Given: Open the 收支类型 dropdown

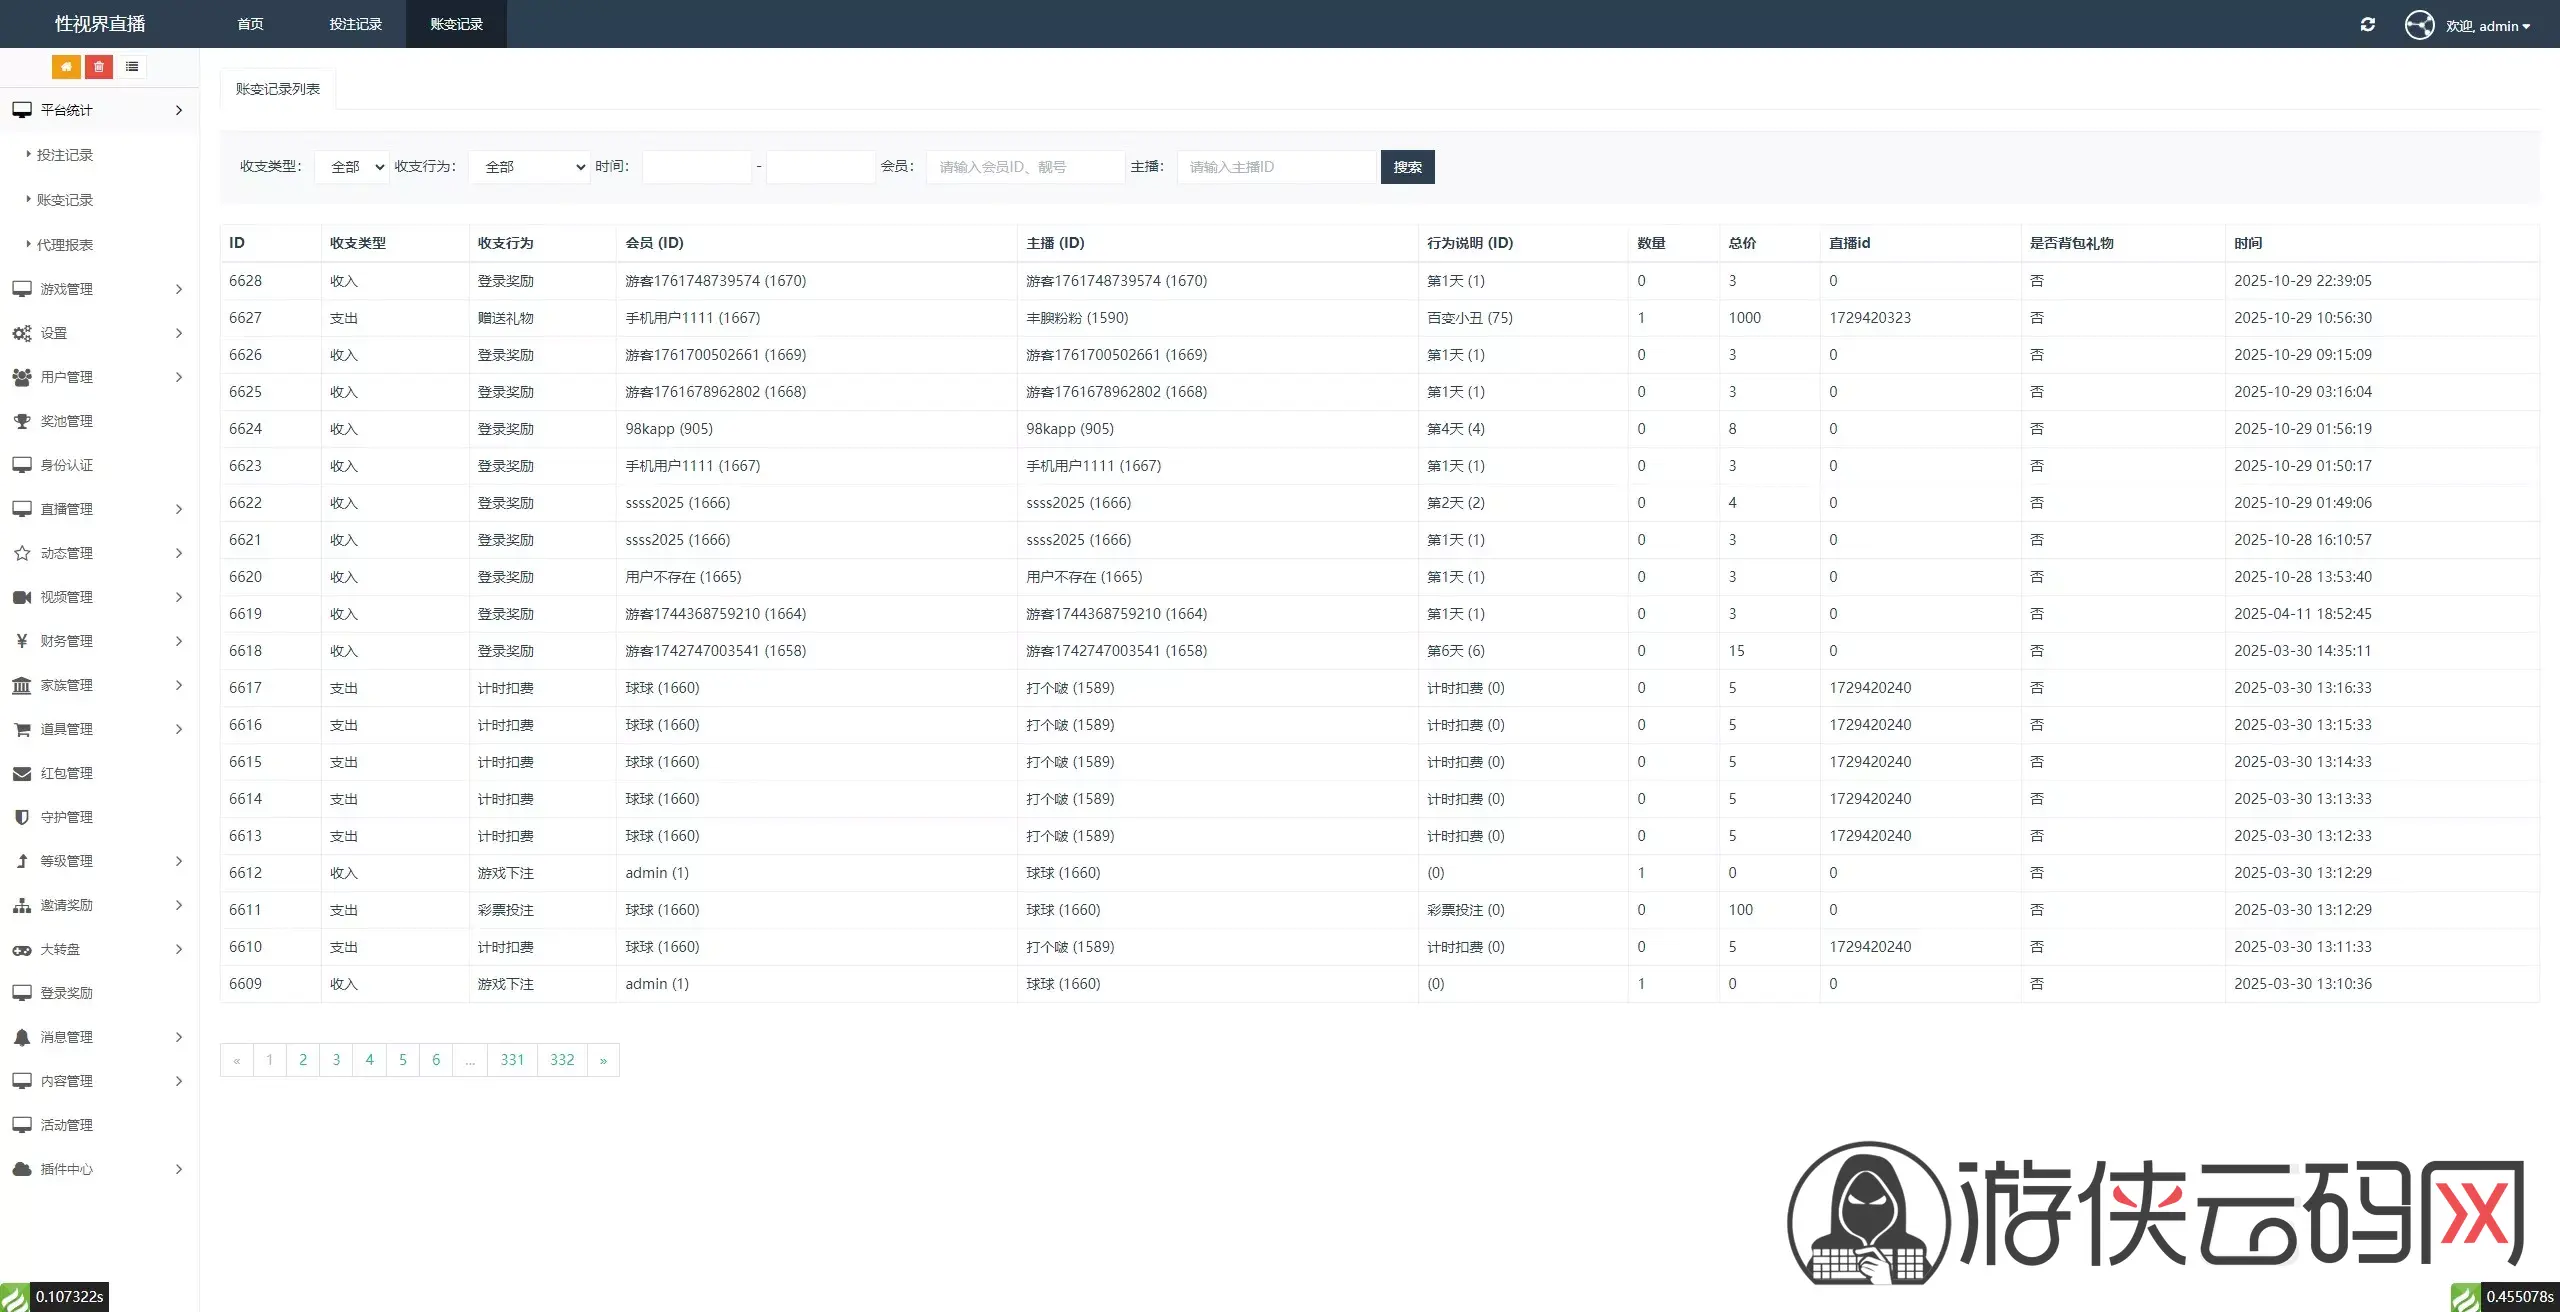Looking at the screenshot, I should (x=352, y=167).
